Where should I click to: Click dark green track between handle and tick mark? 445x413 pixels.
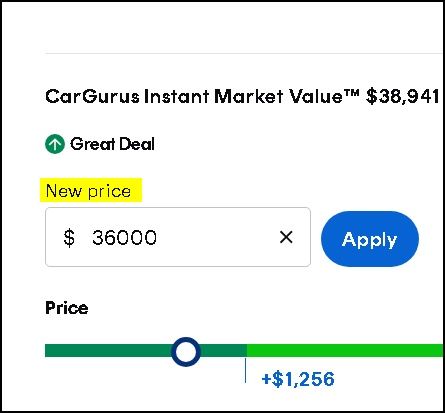(223, 351)
